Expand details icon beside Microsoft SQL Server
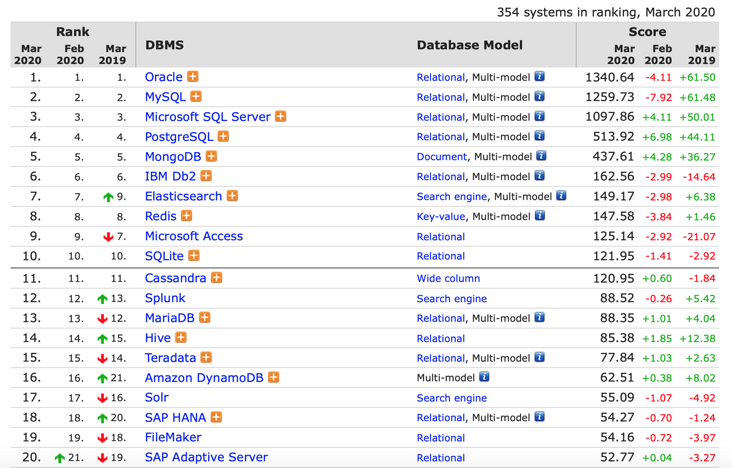The image size is (732, 468). tap(281, 117)
